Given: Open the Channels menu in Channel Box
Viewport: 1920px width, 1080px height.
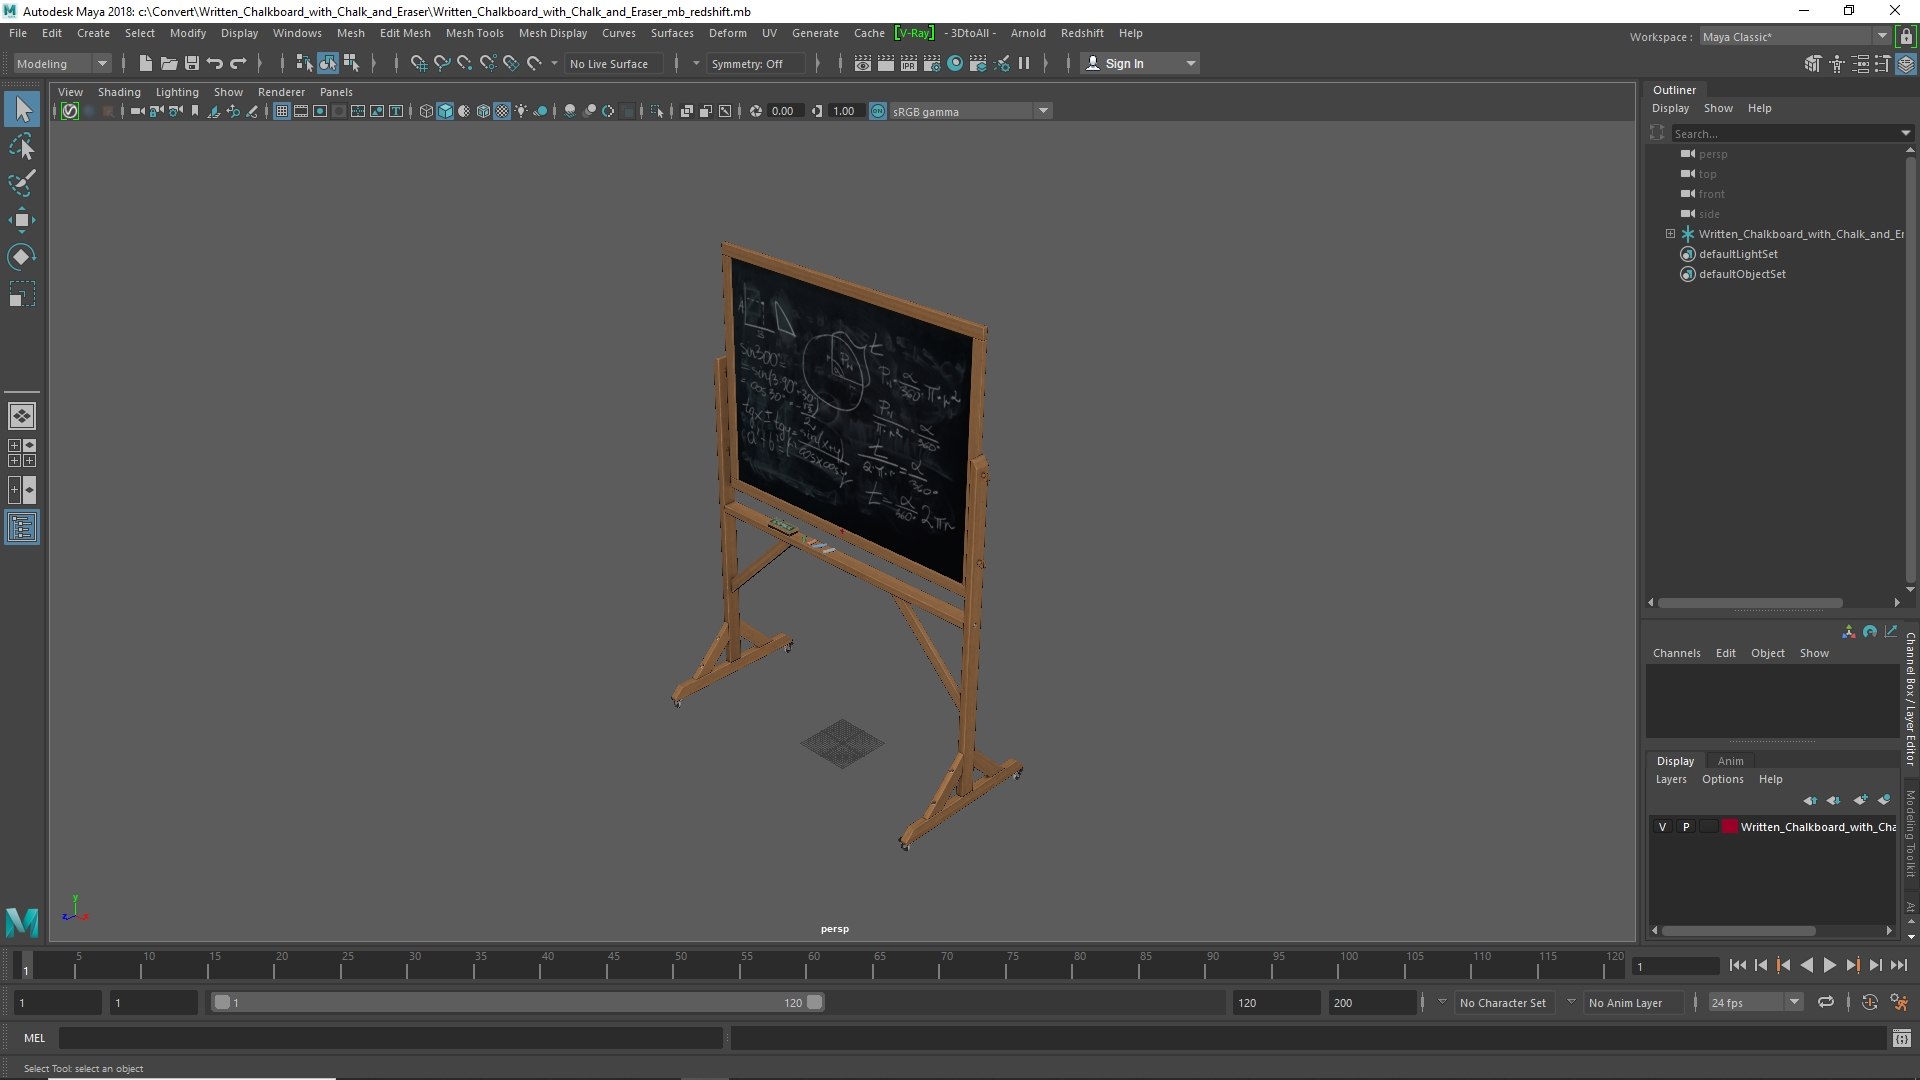Looking at the screenshot, I should click(x=1676, y=653).
